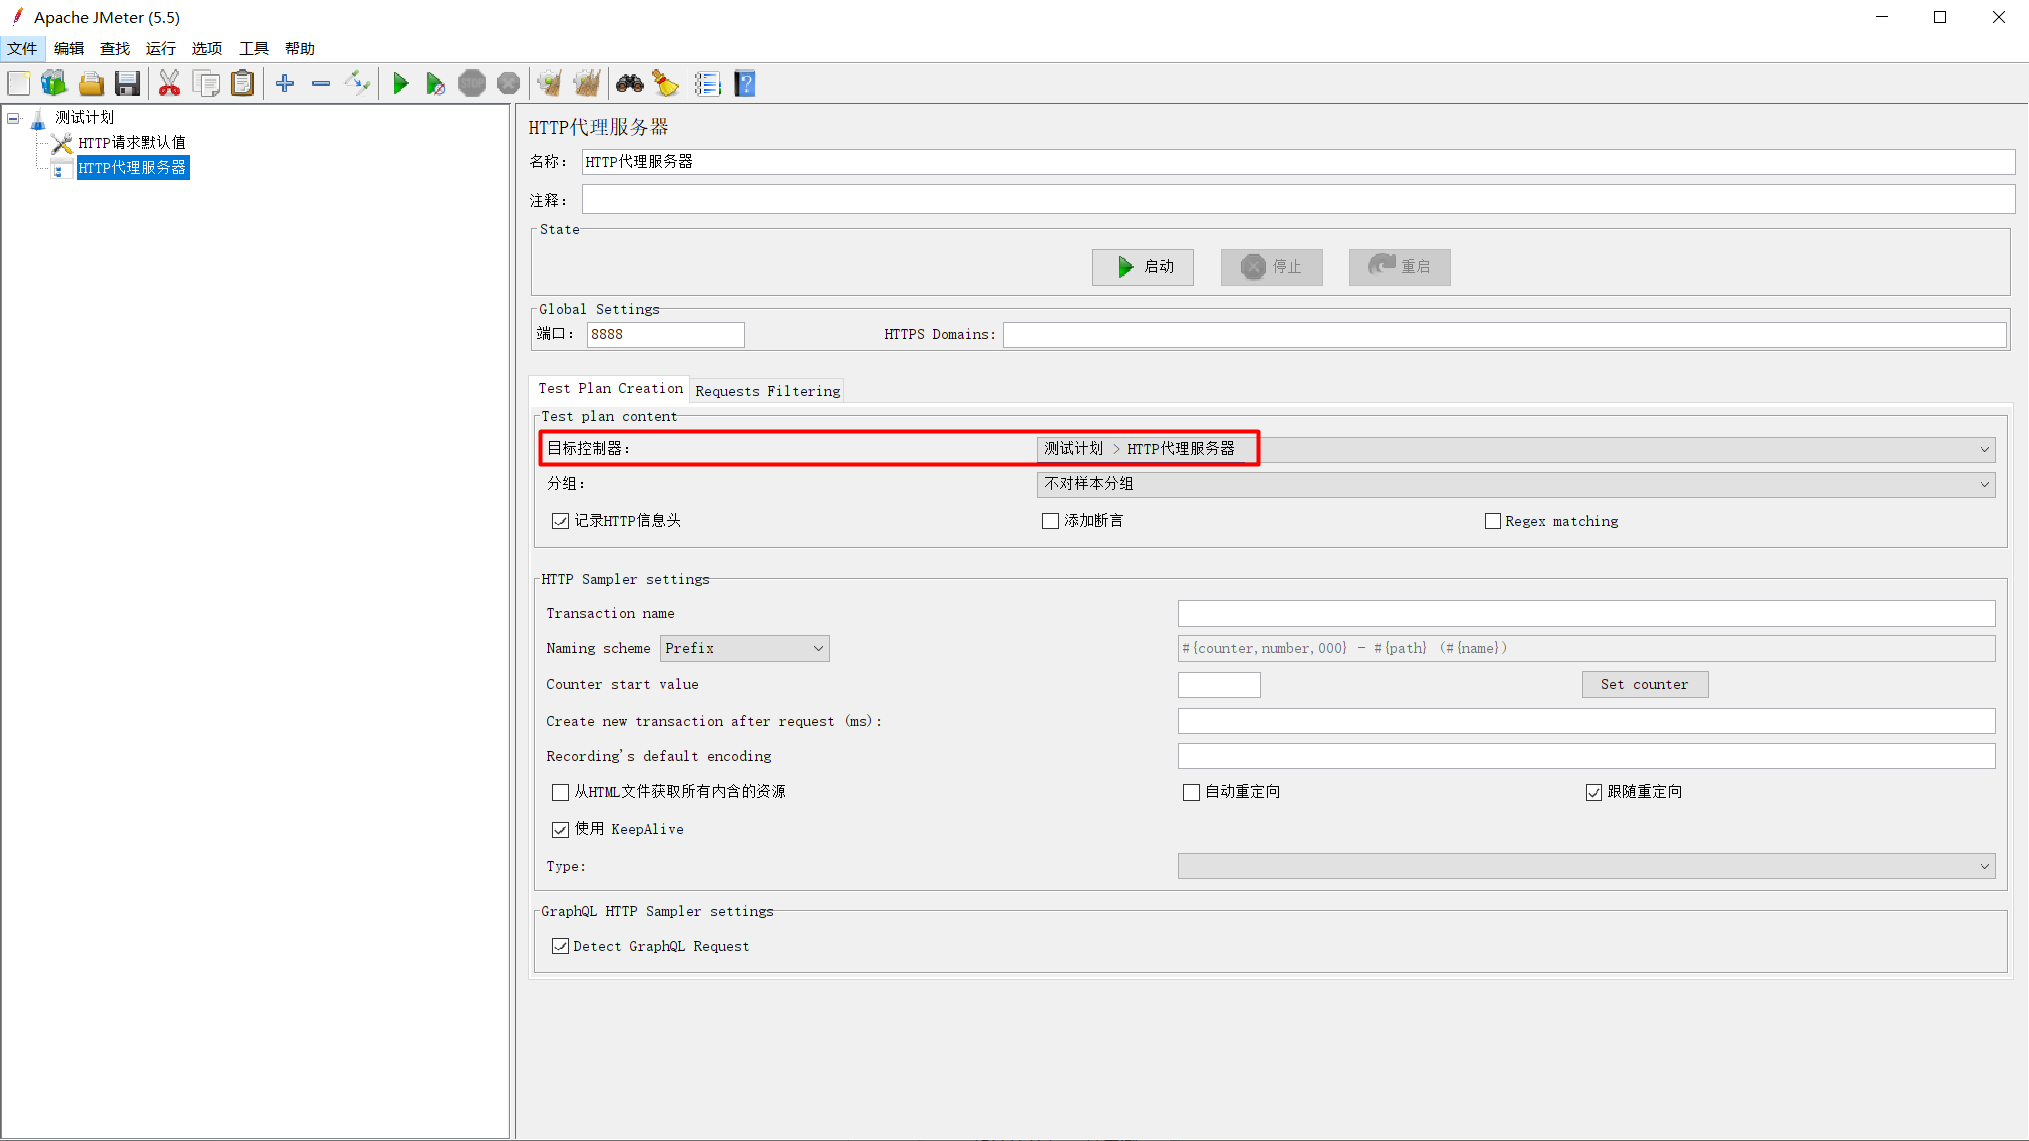Open the 编辑 menu
The width and height of the screenshot is (2029, 1141).
pyautogui.click(x=69, y=48)
